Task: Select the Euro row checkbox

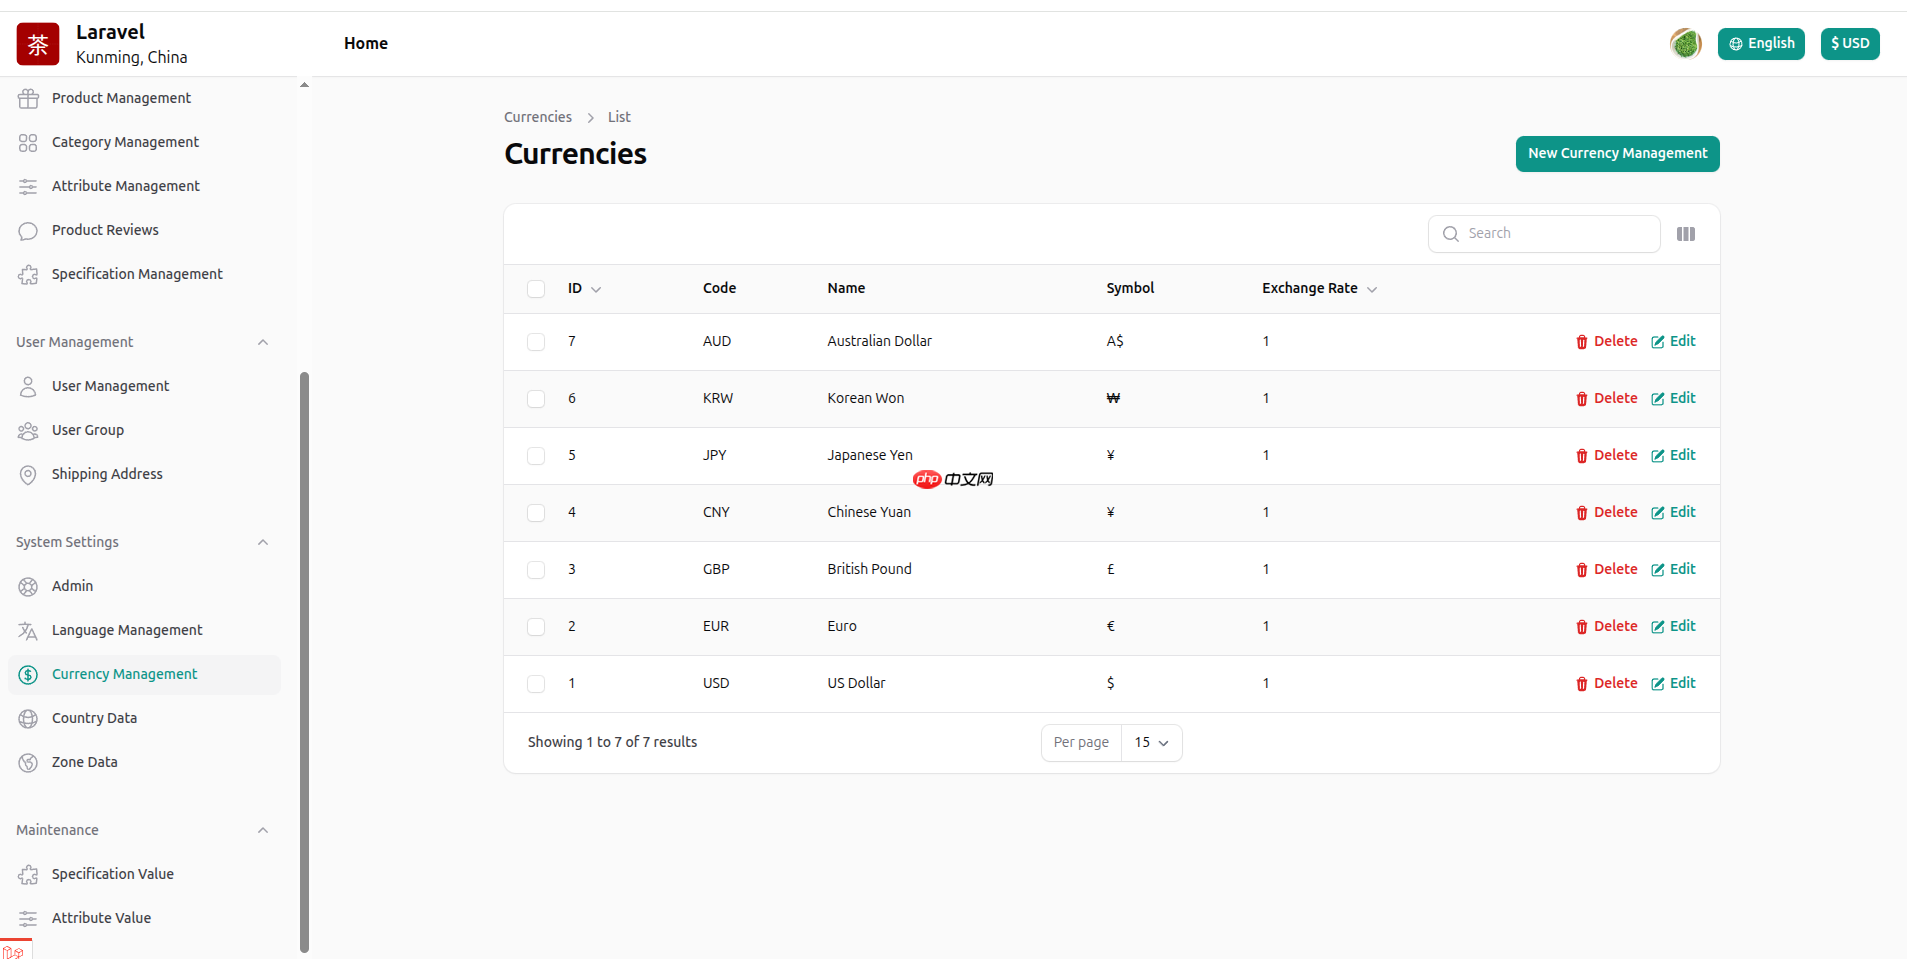Action: coord(536,627)
